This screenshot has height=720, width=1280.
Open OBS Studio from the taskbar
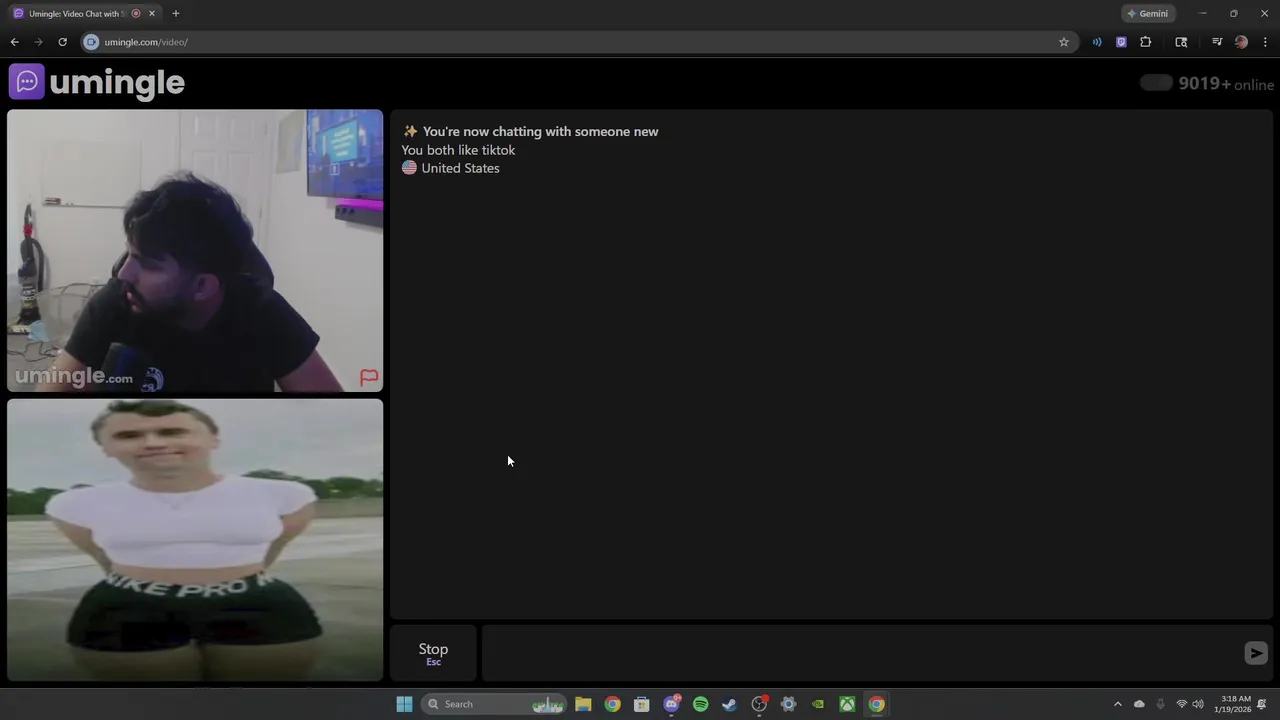(759, 704)
